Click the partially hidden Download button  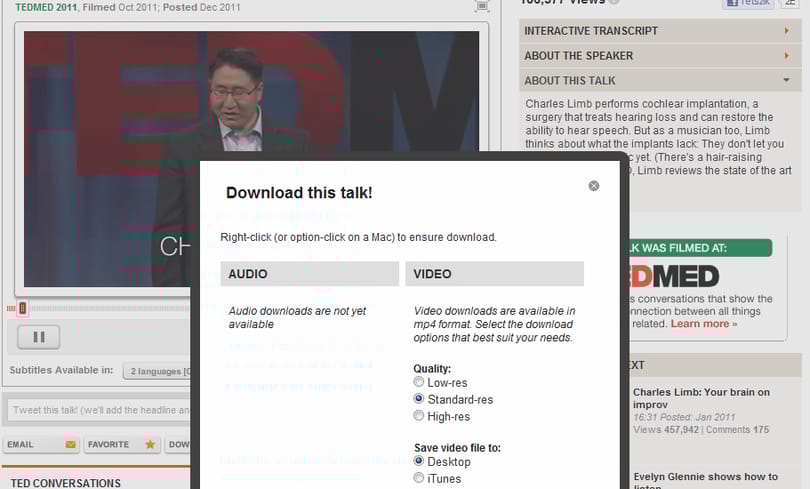pos(178,445)
